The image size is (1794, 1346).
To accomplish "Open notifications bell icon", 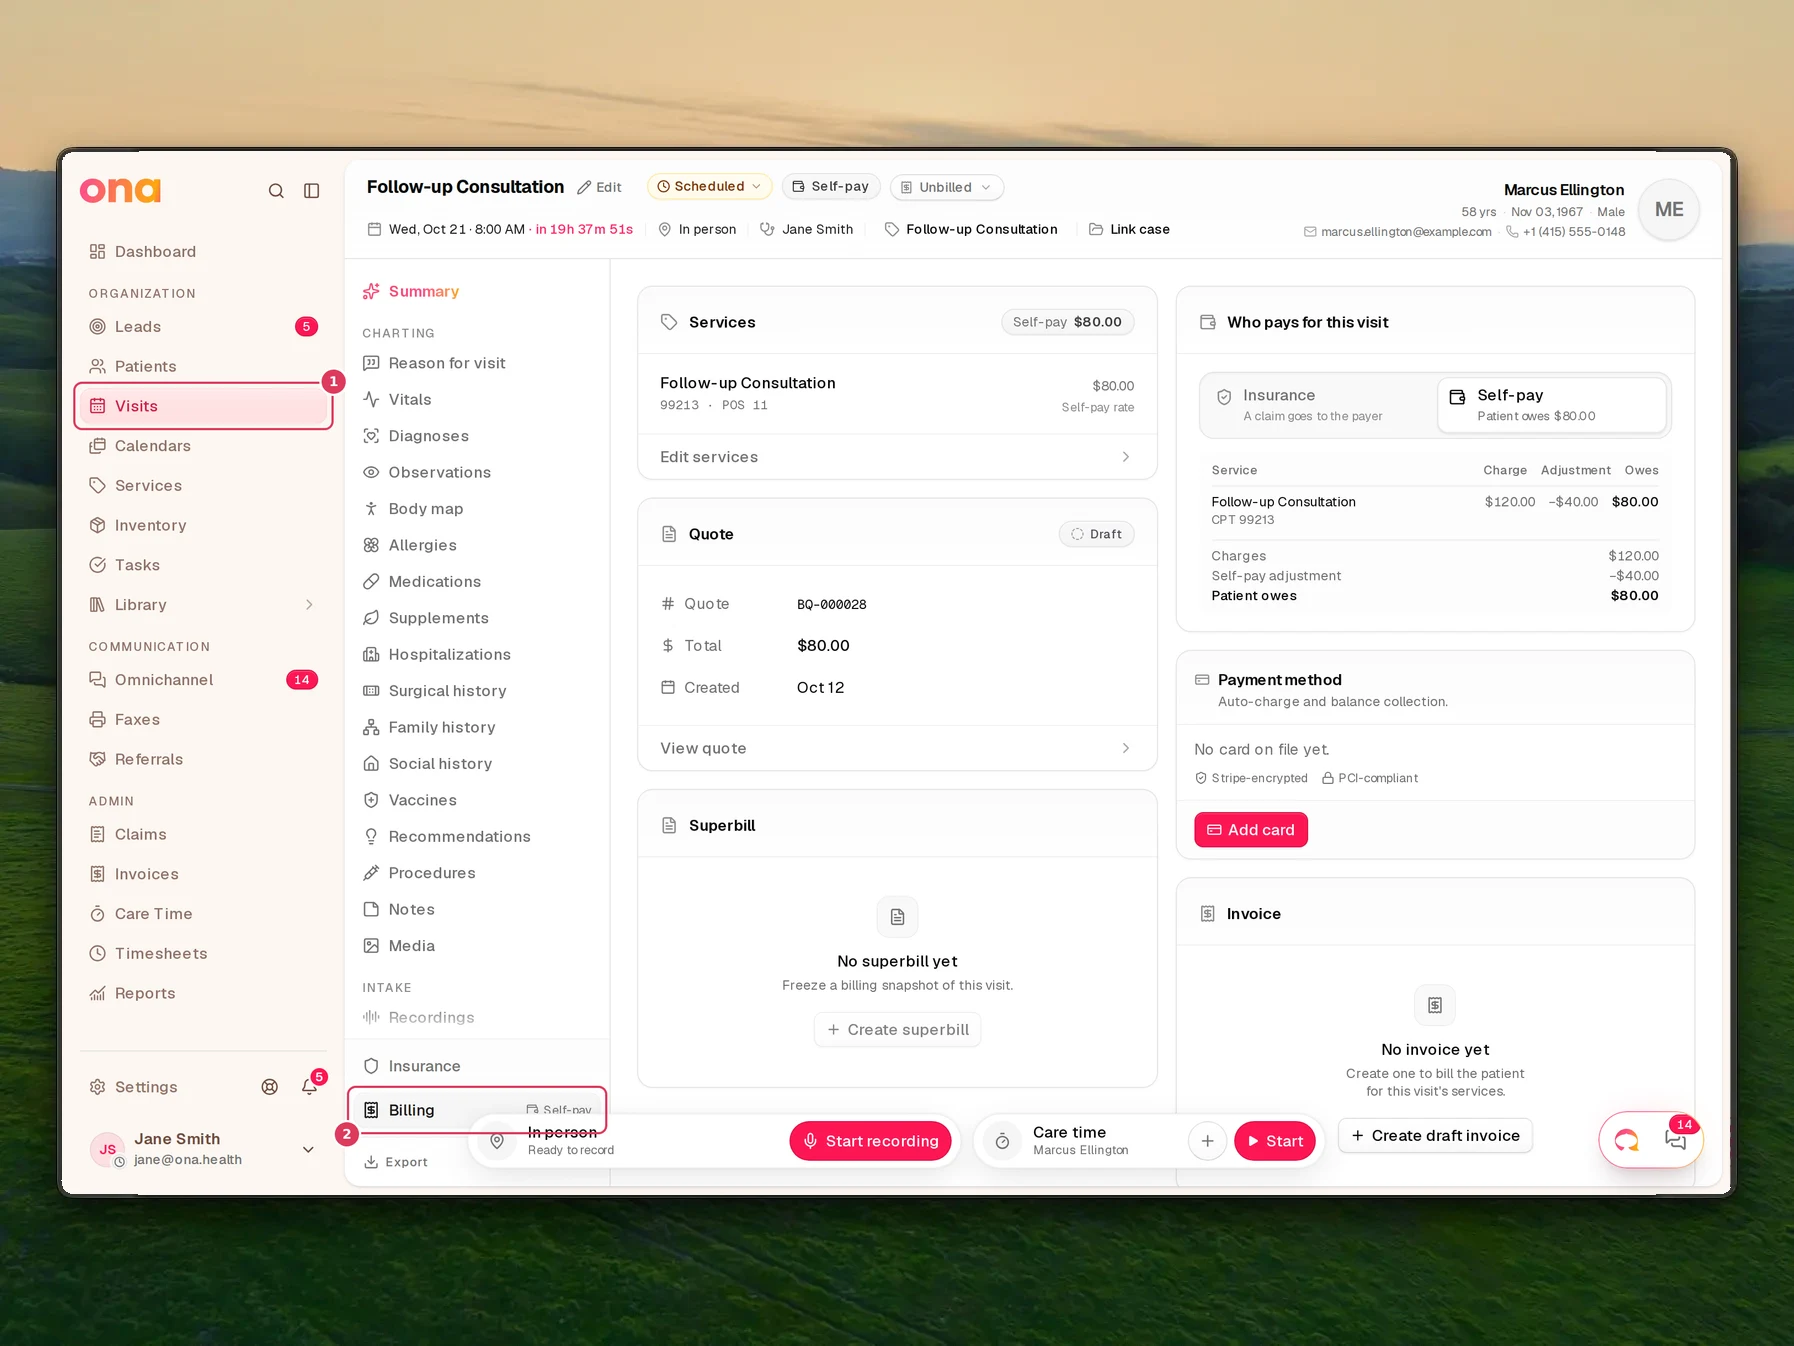I will (x=310, y=1087).
